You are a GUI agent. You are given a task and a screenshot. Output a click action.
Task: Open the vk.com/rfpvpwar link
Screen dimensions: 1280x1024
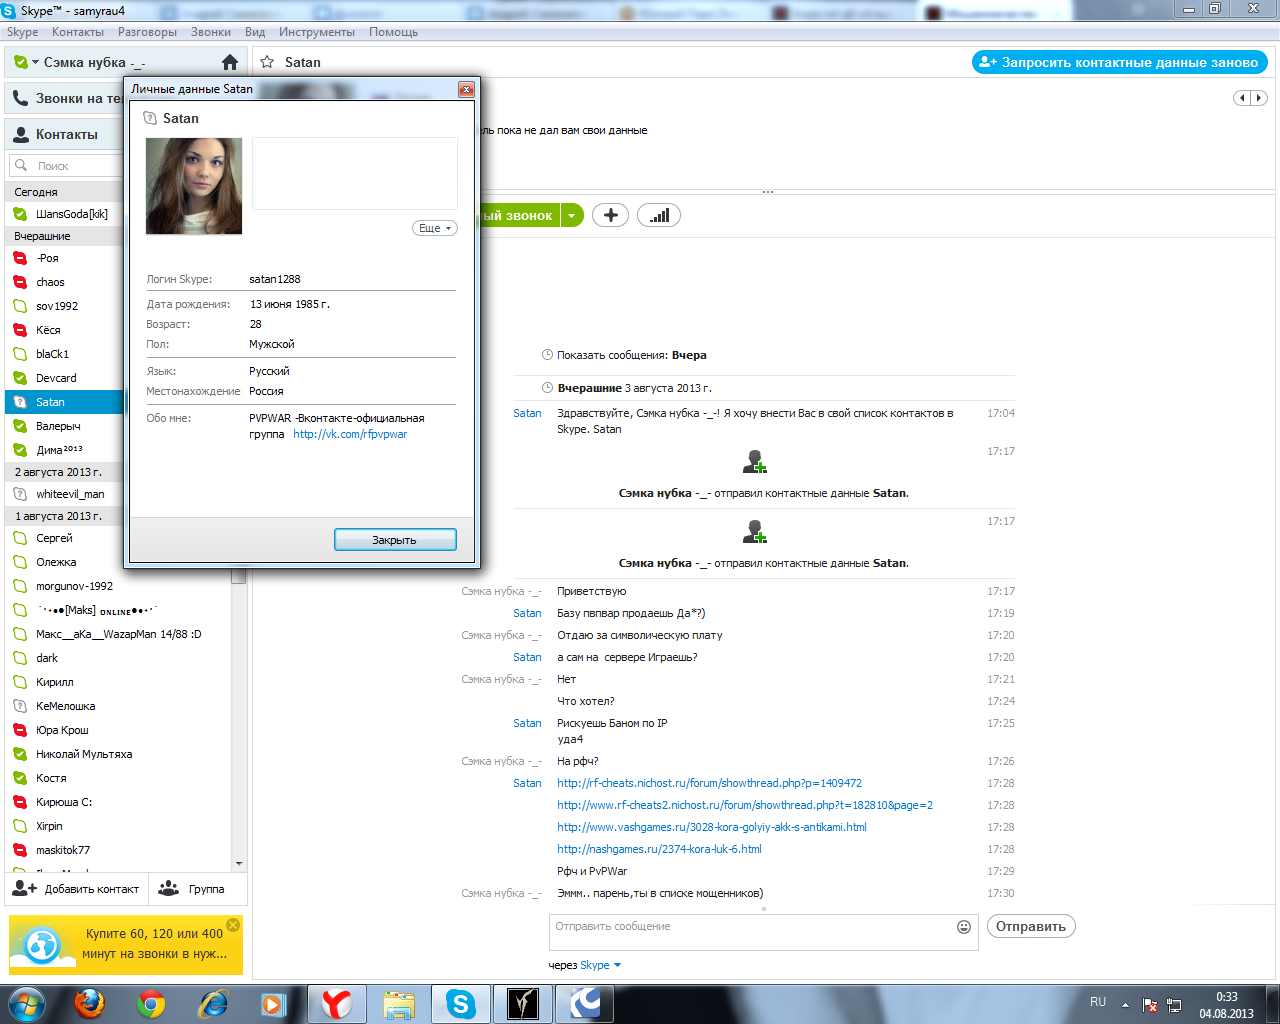tap(350, 434)
